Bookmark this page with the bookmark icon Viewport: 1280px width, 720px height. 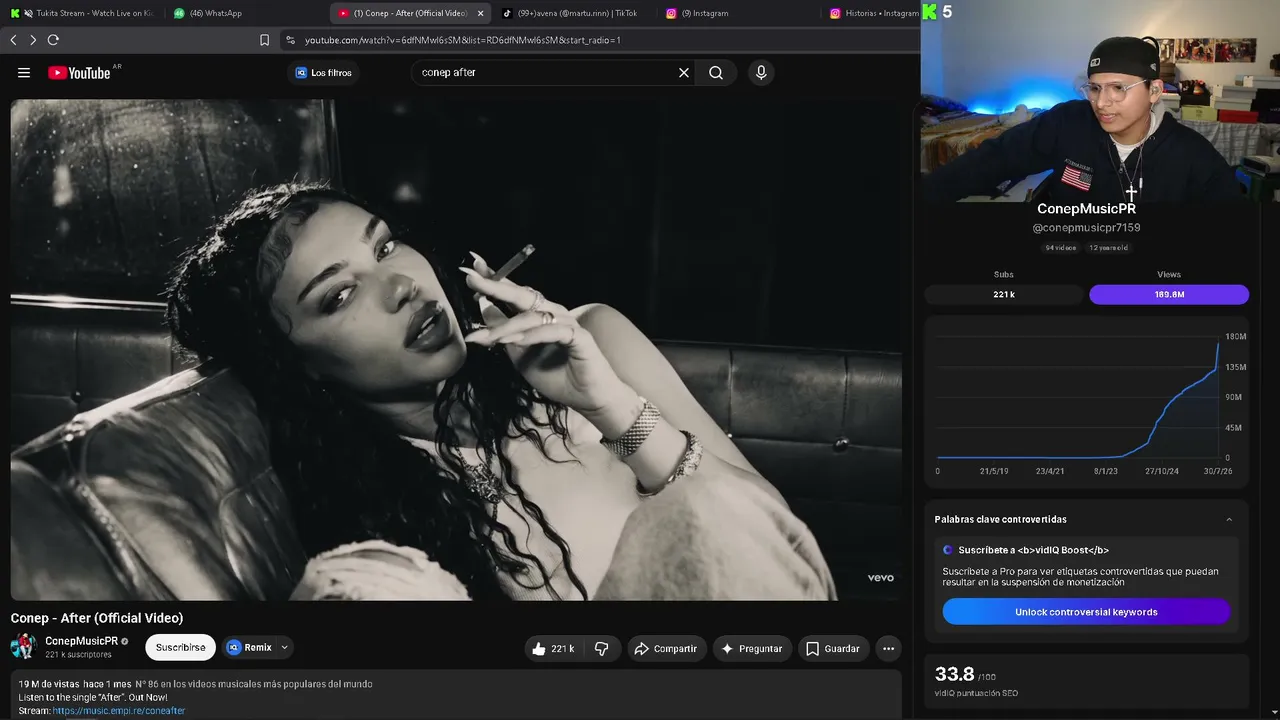pos(264,40)
